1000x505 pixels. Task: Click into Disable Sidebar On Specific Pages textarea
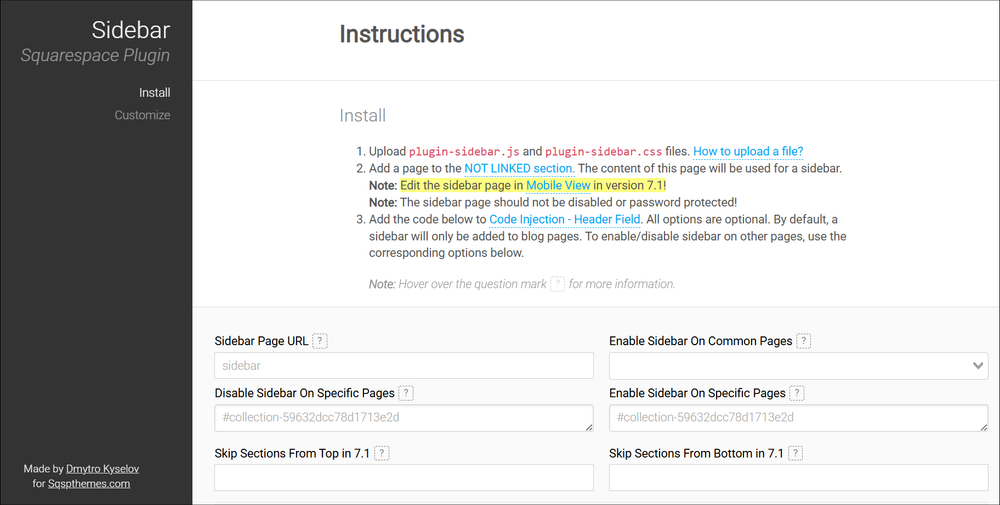click(x=404, y=418)
